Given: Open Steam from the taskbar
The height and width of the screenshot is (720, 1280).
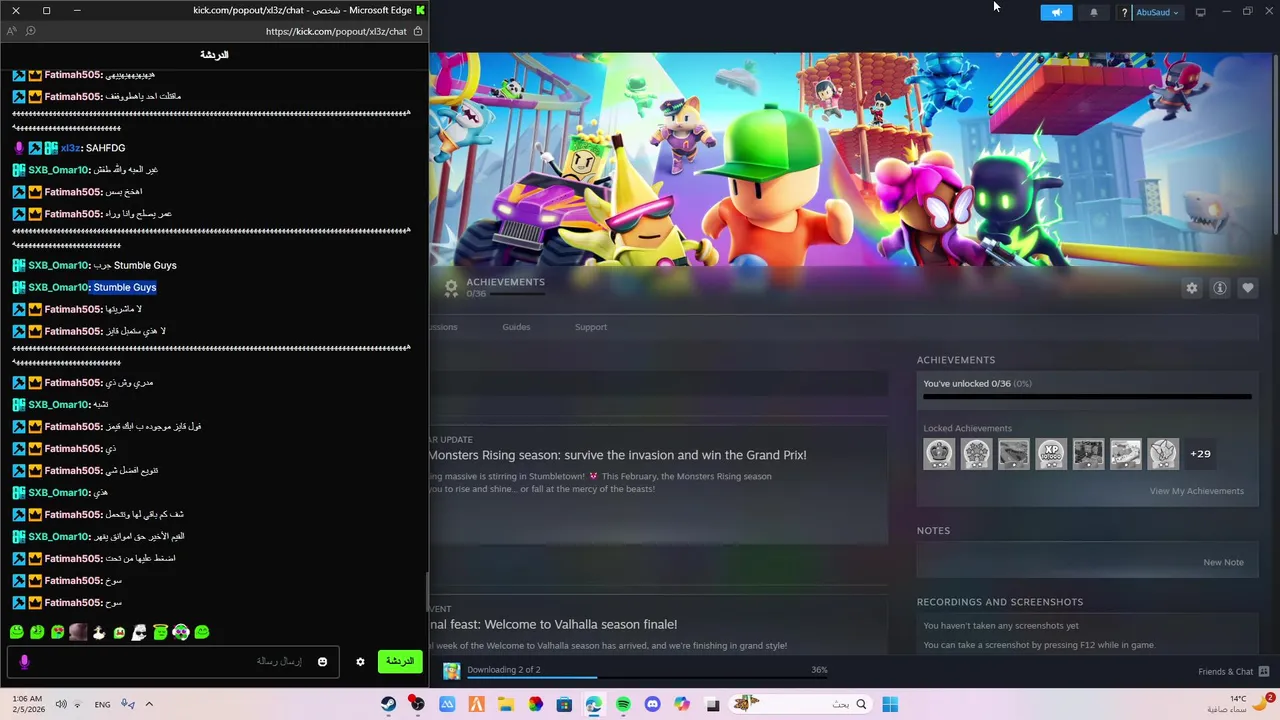Looking at the screenshot, I should coord(387,704).
